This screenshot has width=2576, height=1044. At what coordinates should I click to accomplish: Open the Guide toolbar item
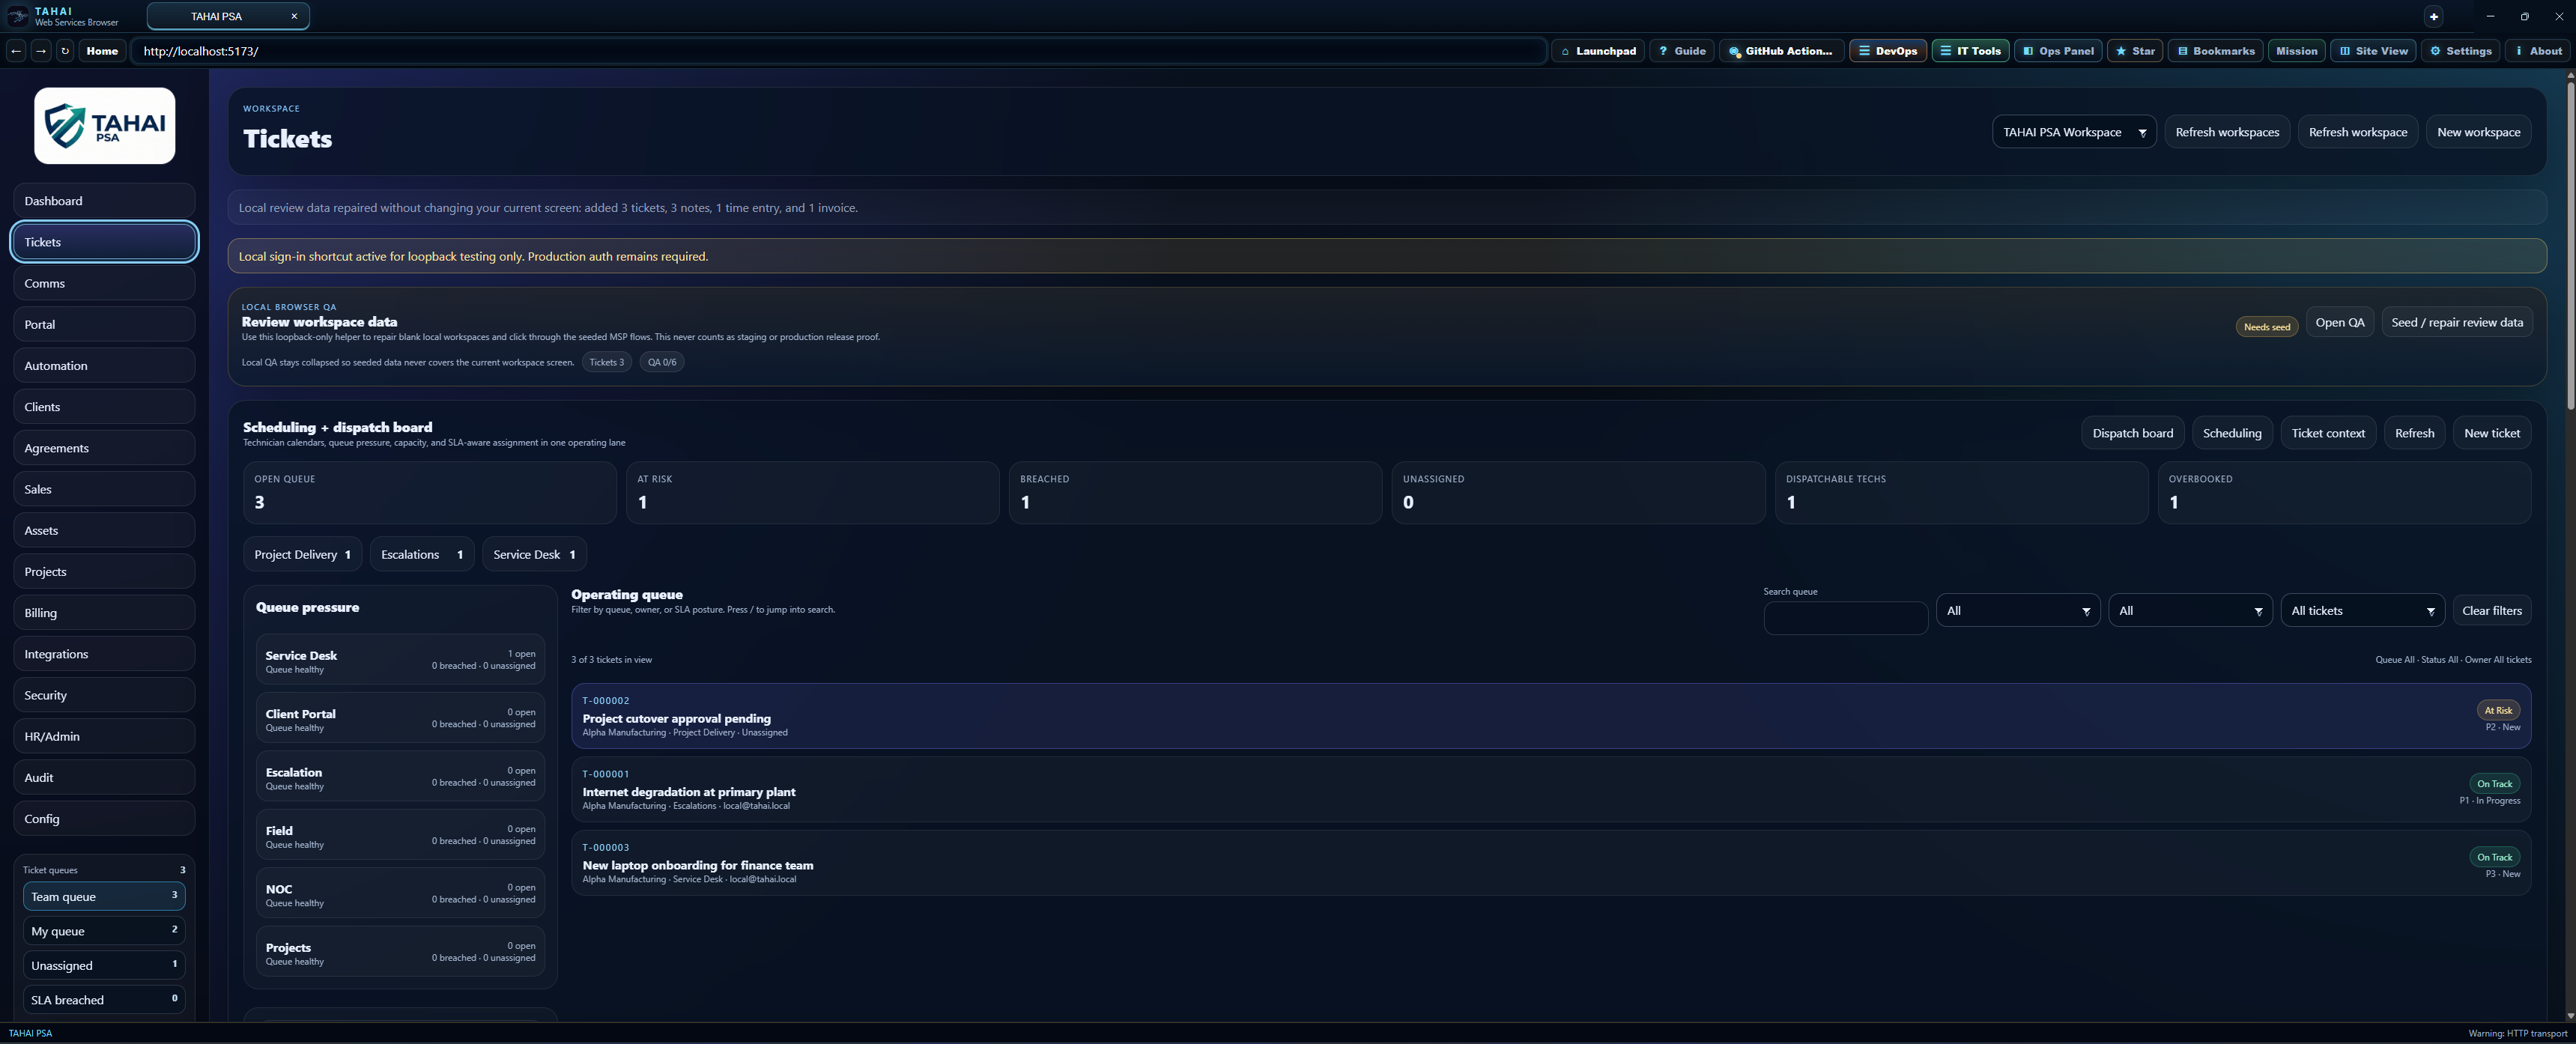[1681, 51]
